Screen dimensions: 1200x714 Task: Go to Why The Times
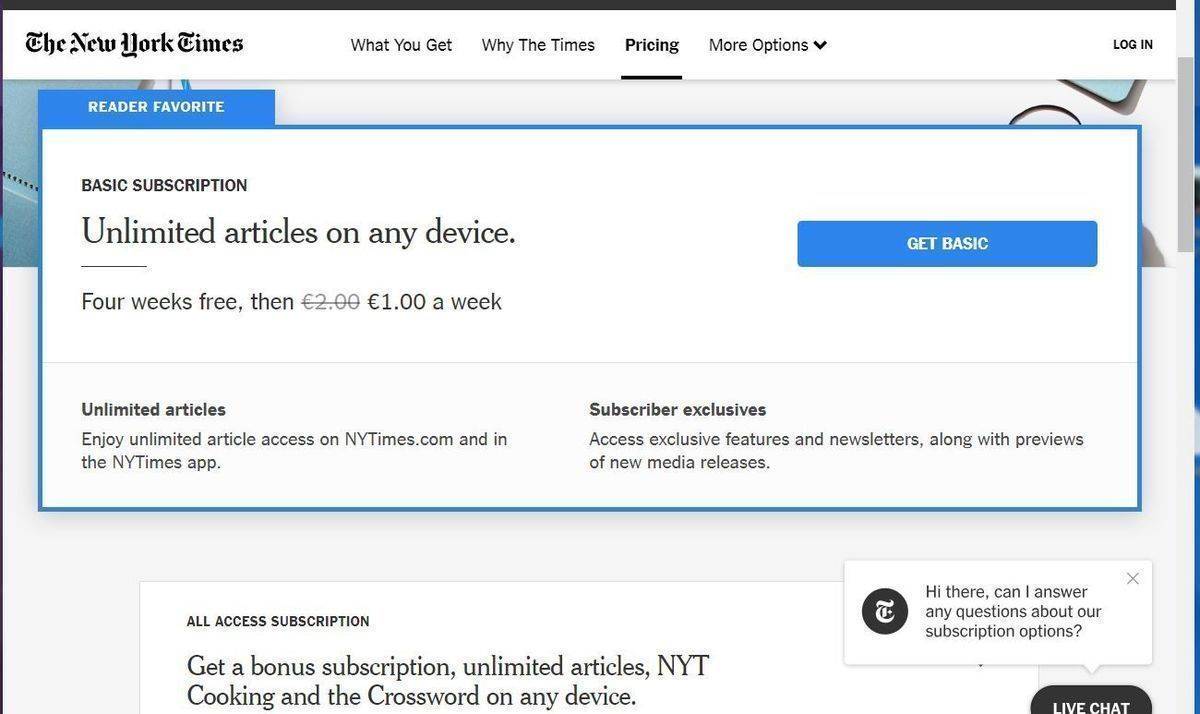pyautogui.click(x=538, y=45)
